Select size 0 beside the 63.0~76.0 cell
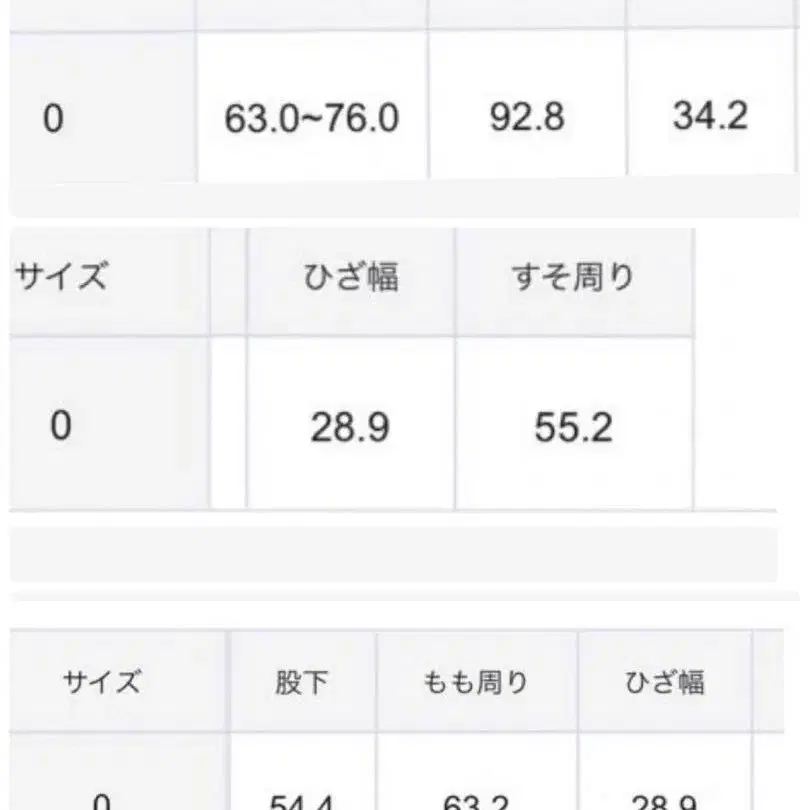Screen dimensions: 810x810 coord(53,119)
